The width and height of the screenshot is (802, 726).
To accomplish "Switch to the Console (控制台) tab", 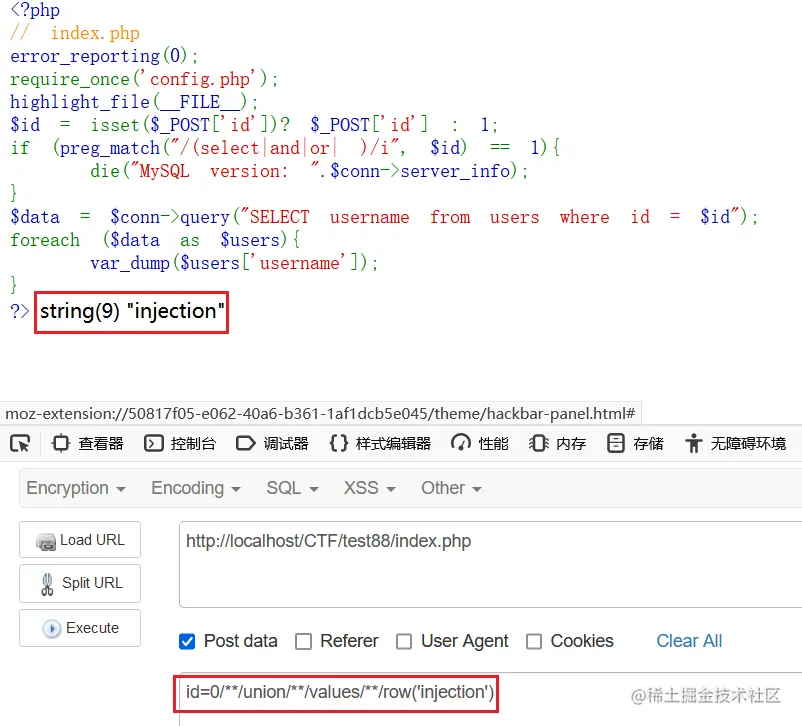I will (181, 443).
